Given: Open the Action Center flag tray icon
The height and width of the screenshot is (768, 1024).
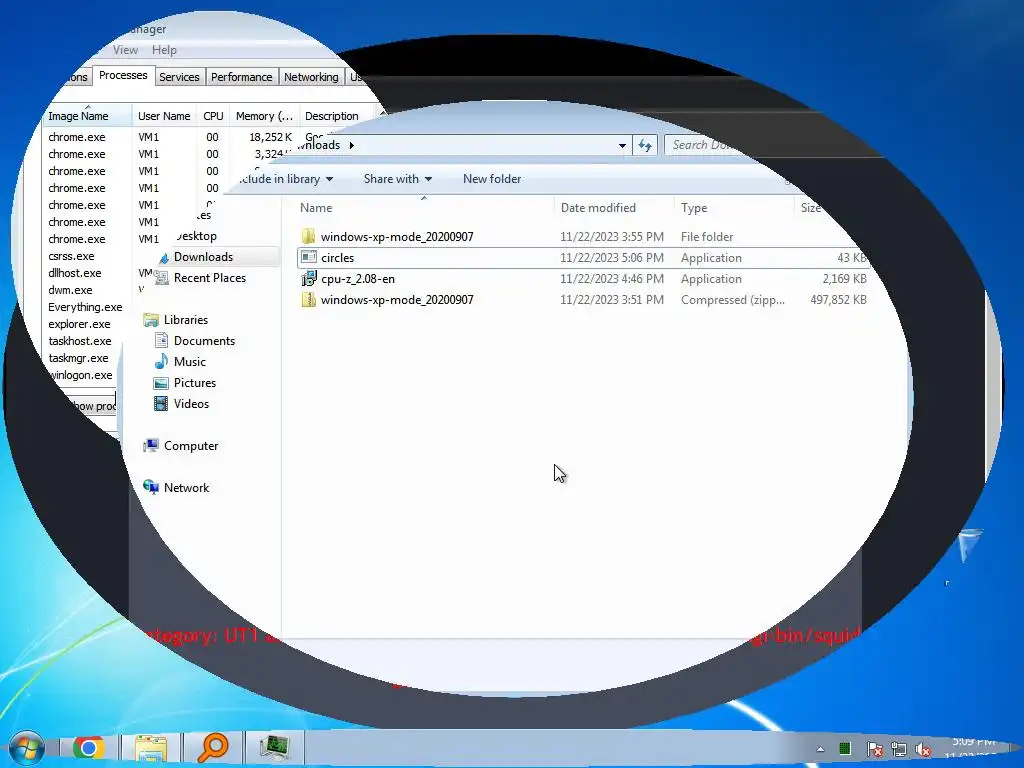Looking at the screenshot, I should (874, 749).
